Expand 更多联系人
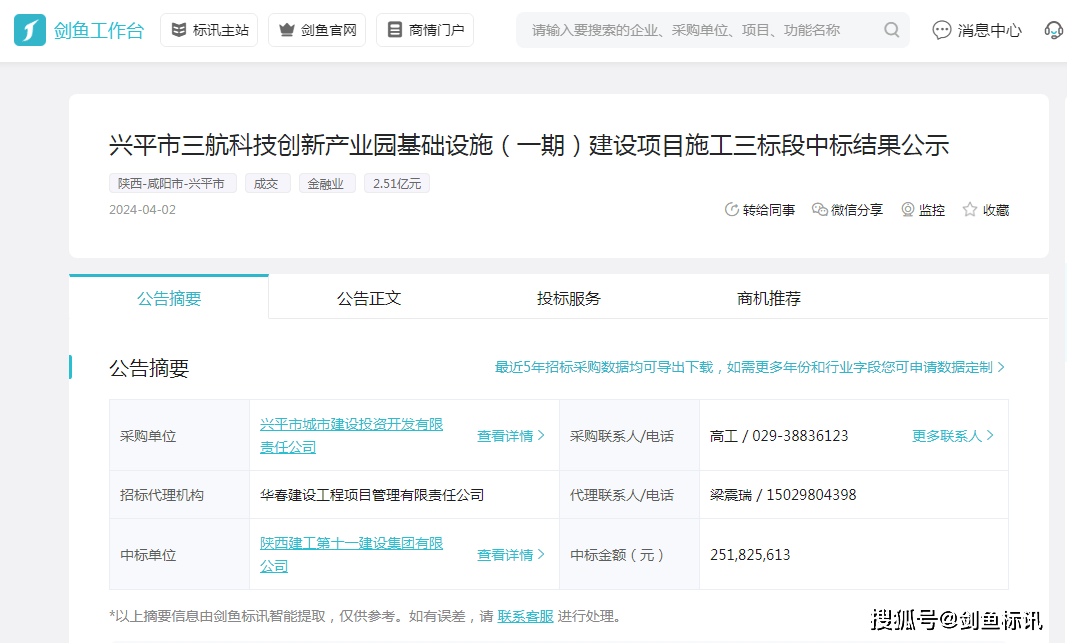 tap(953, 436)
